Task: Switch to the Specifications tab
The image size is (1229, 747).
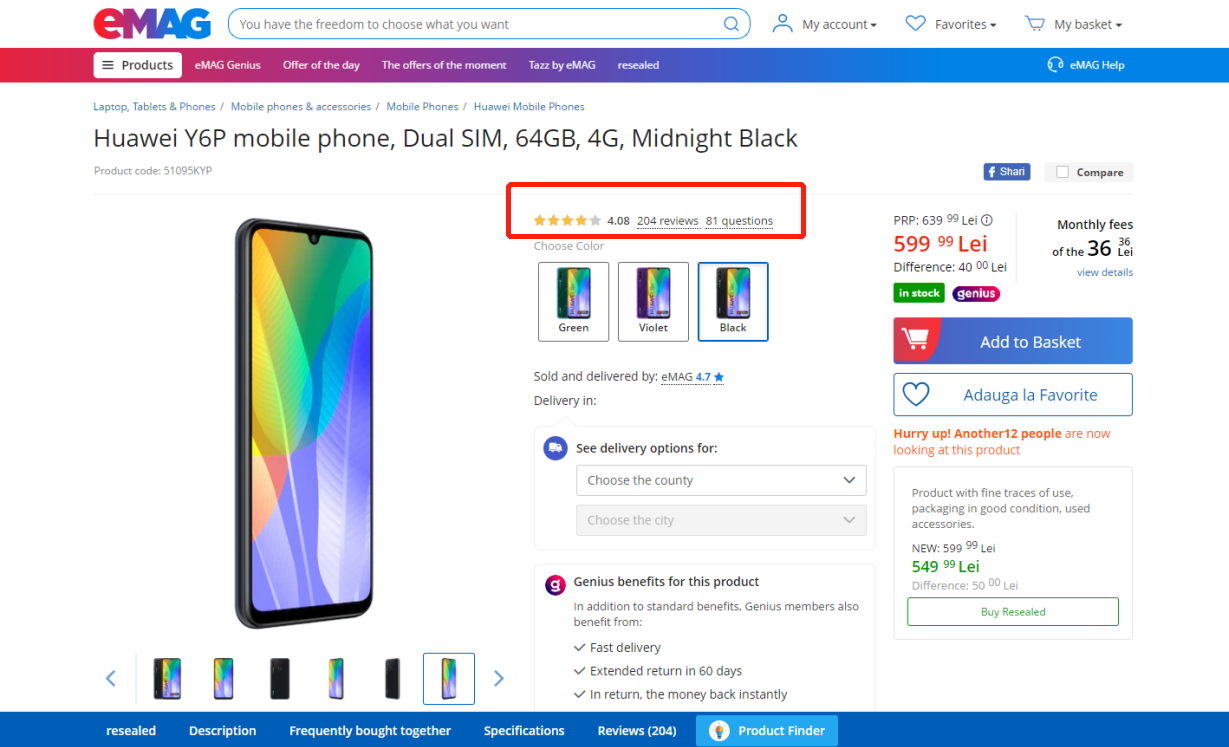Action: pyautogui.click(x=524, y=731)
